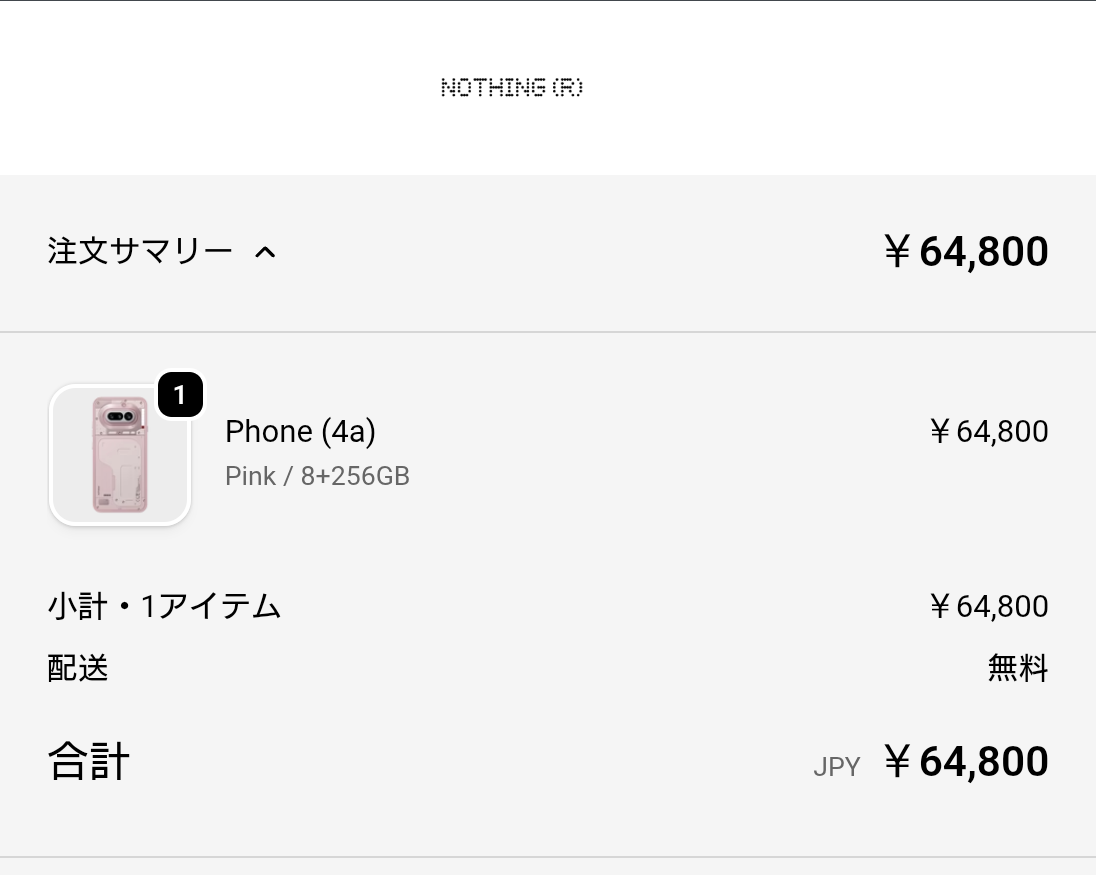Click the Phone (4a) product name

(x=300, y=431)
